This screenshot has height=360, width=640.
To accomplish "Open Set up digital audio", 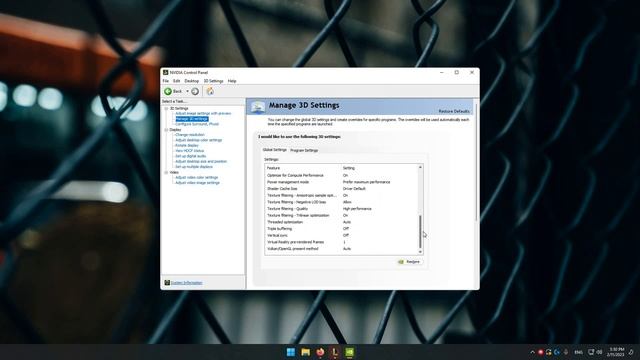I will 191,156.
